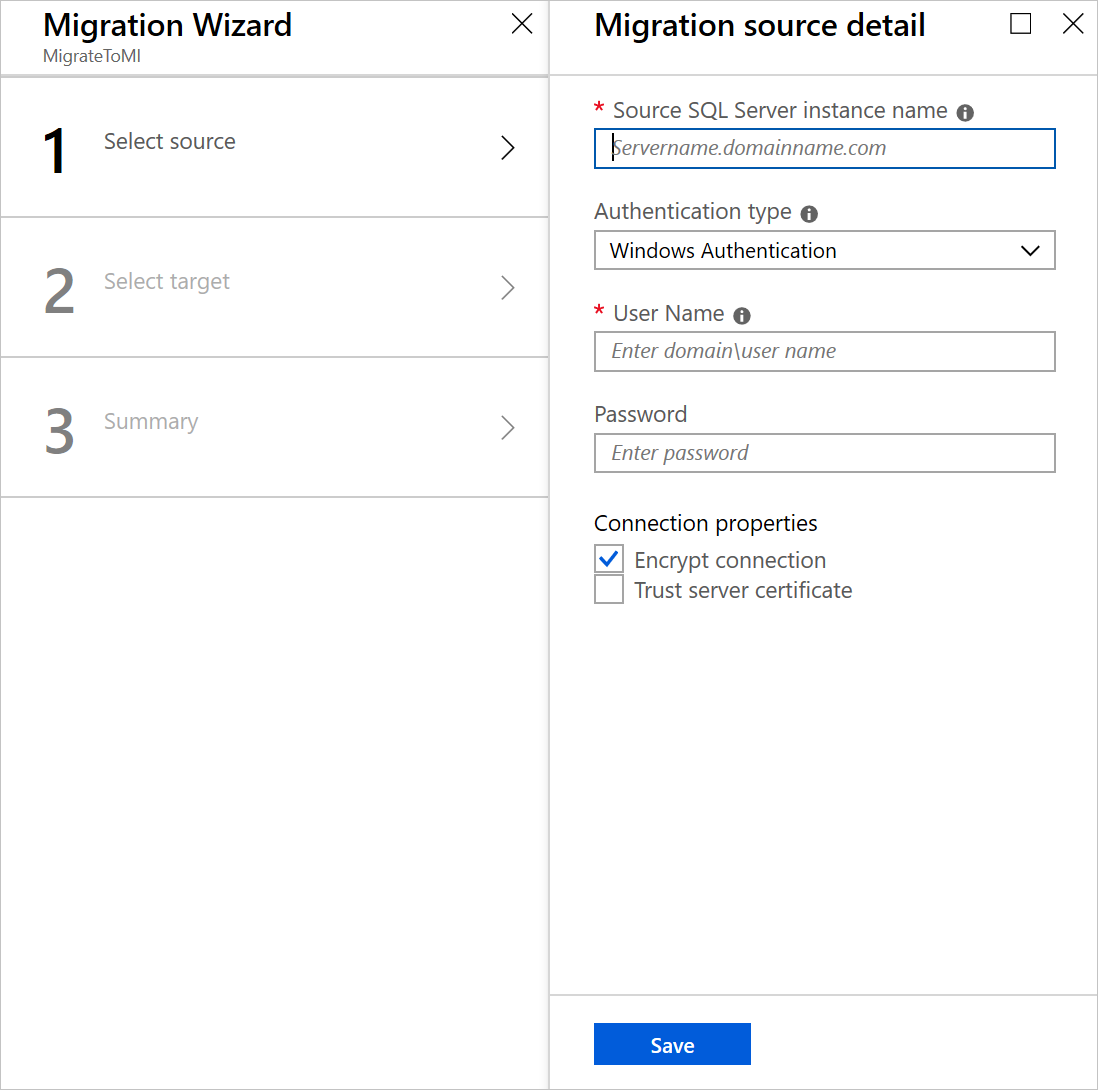Click info icon next to Authentication type
The width and height of the screenshot is (1098, 1090).
tap(809, 214)
